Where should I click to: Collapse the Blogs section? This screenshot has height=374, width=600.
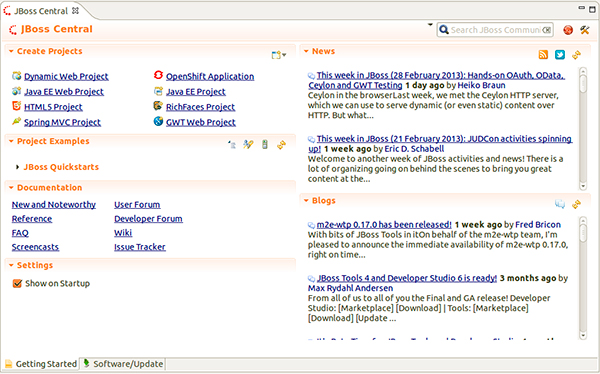pos(306,200)
